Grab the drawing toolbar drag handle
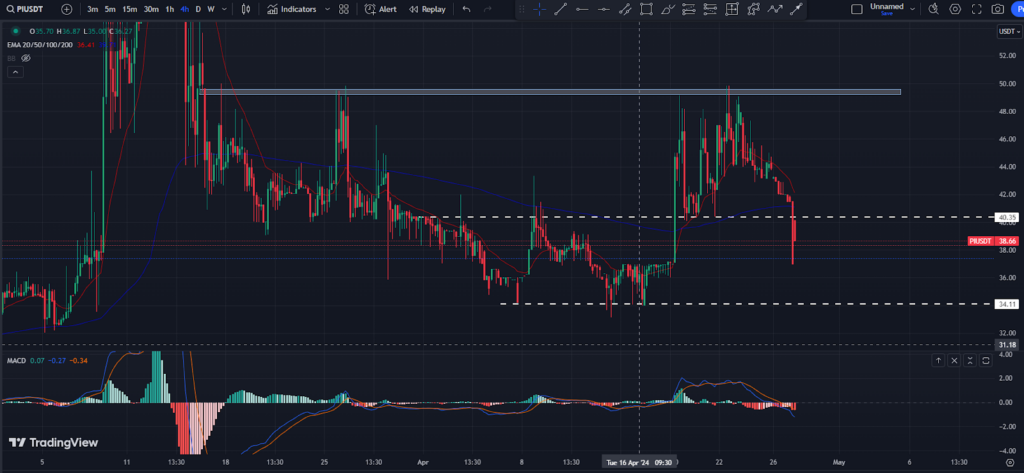This screenshot has width=1024, height=473. (522, 9)
